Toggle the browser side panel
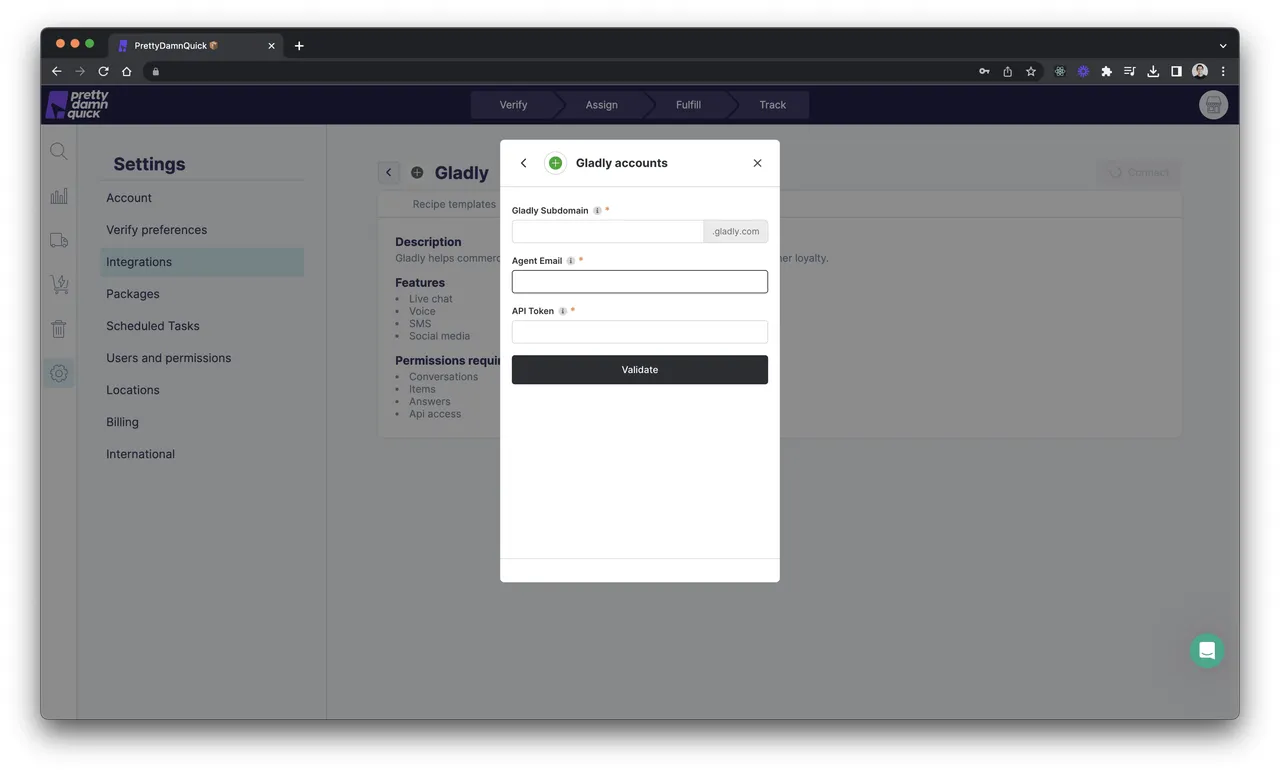Image resolution: width=1280 pixels, height=773 pixels. [1176, 71]
